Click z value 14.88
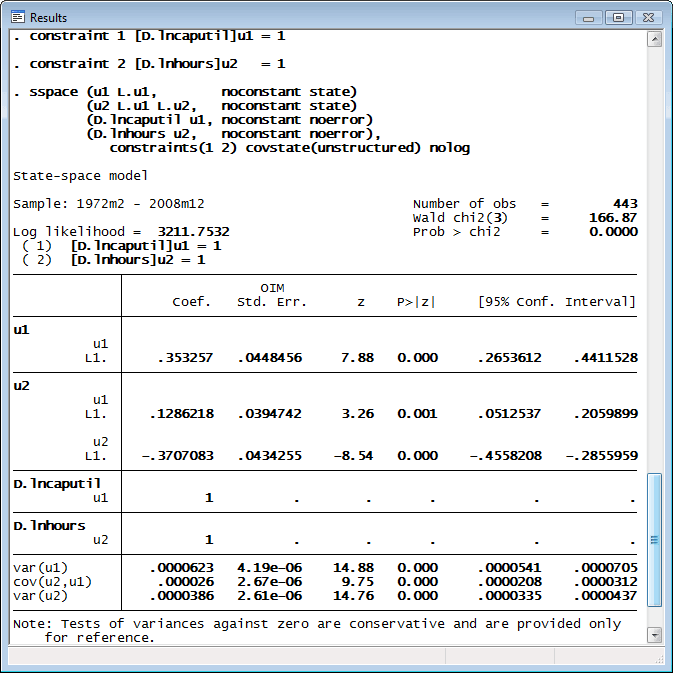Viewport: 673px width, 673px height. pyautogui.click(x=354, y=568)
